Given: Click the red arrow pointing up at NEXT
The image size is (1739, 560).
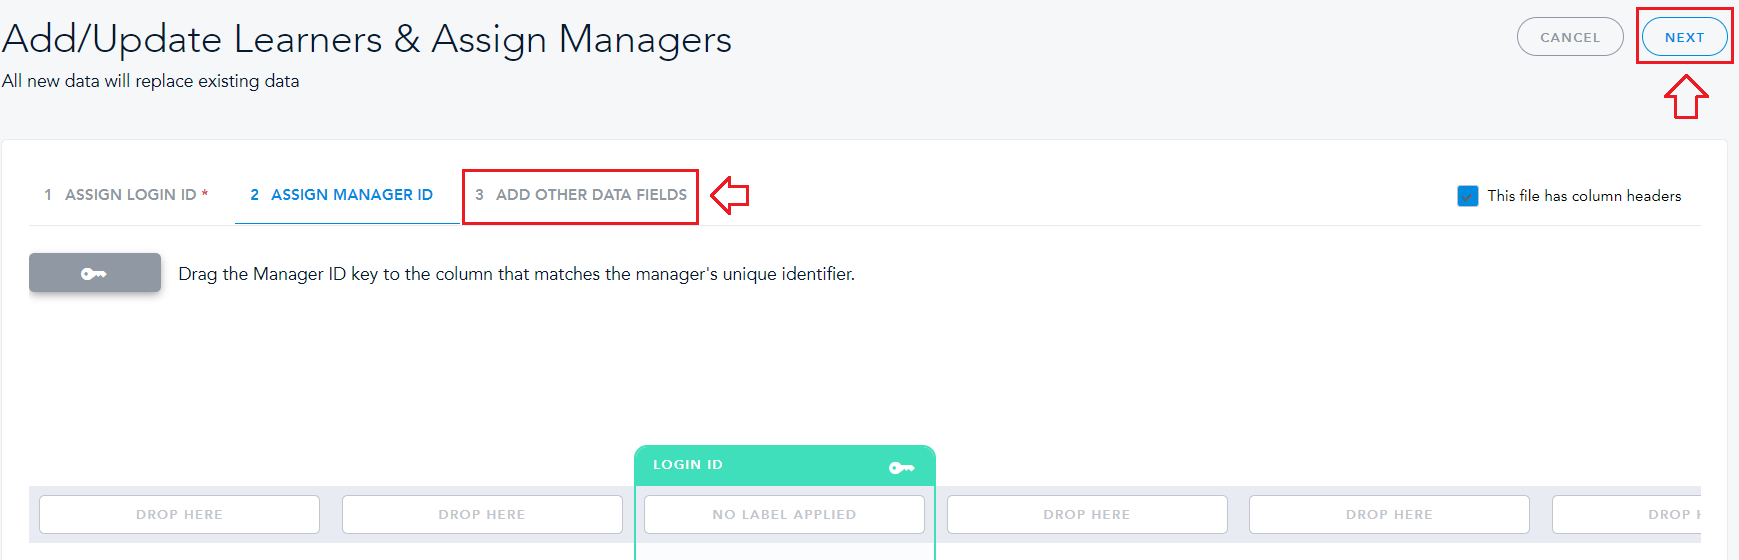Looking at the screenshot, I should (x=1686, y=97).
